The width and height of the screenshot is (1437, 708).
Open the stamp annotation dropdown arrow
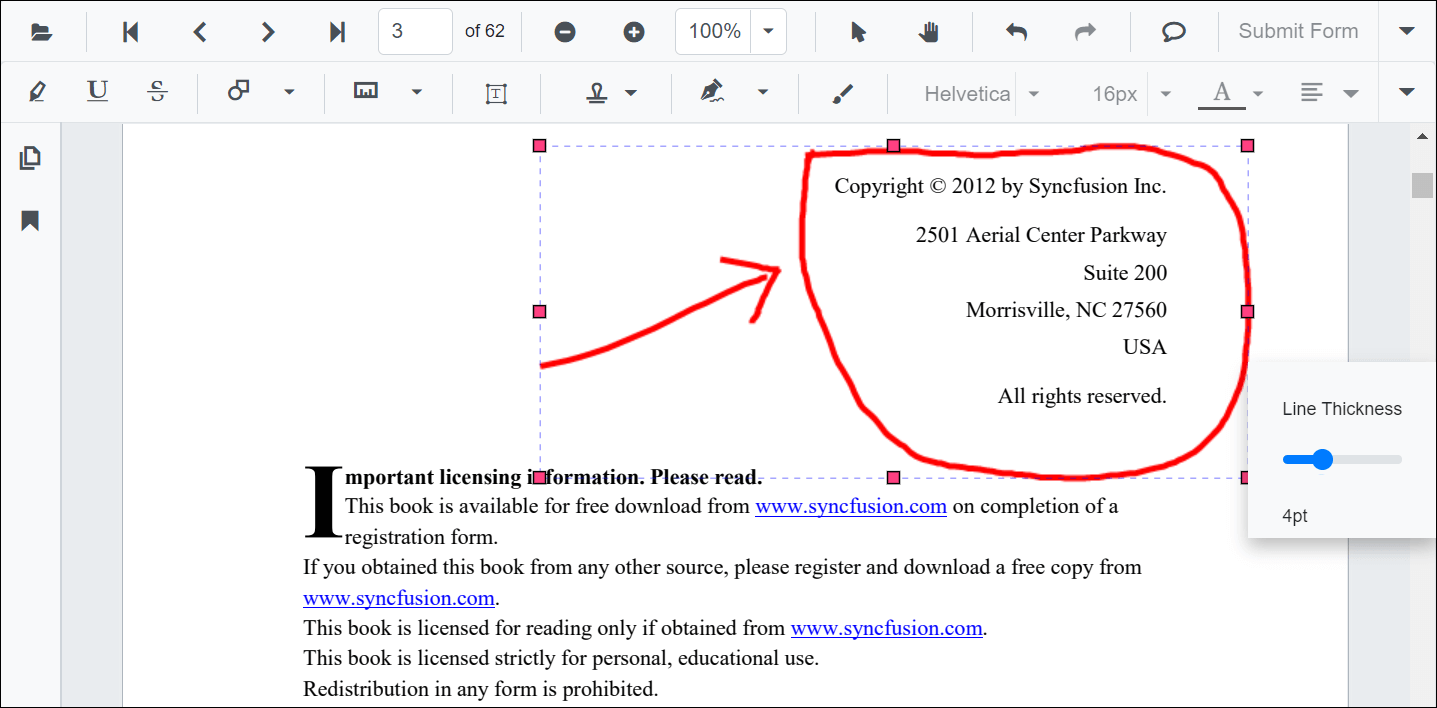click(x=631, y=93)
